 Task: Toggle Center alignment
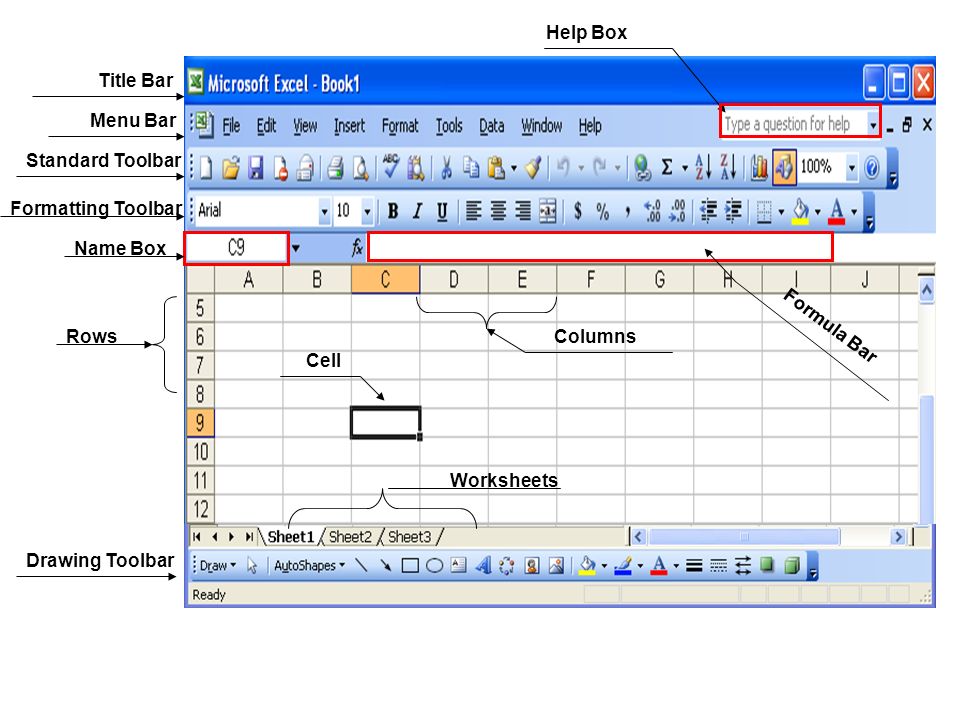point(498,211)
